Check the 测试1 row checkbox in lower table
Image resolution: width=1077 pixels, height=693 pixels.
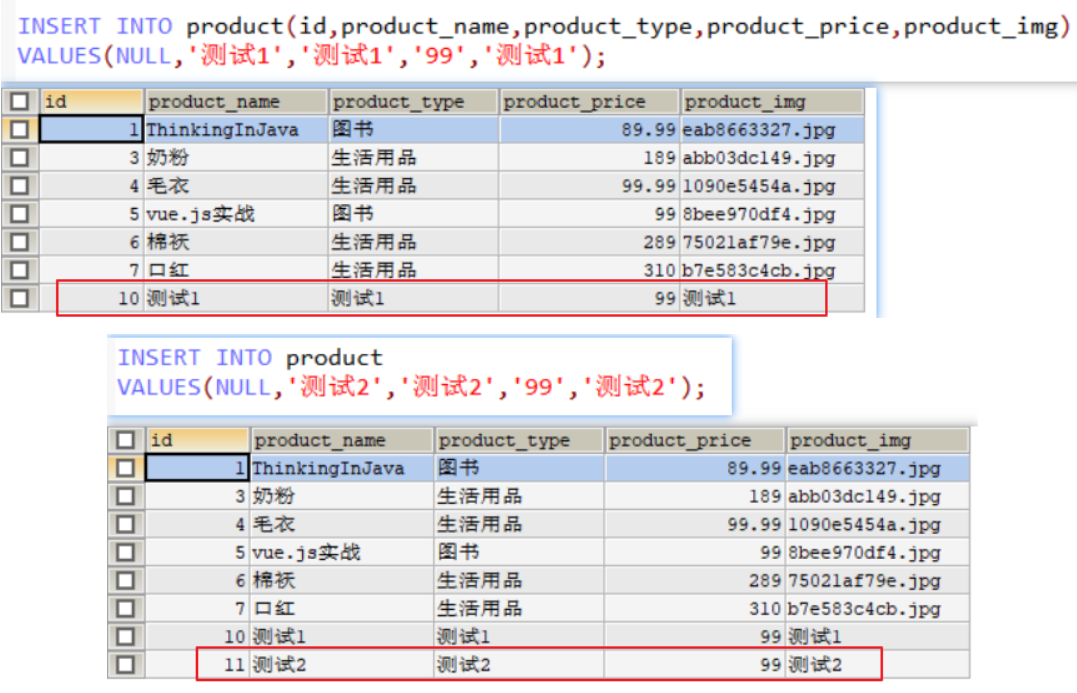tap(125, 637)
